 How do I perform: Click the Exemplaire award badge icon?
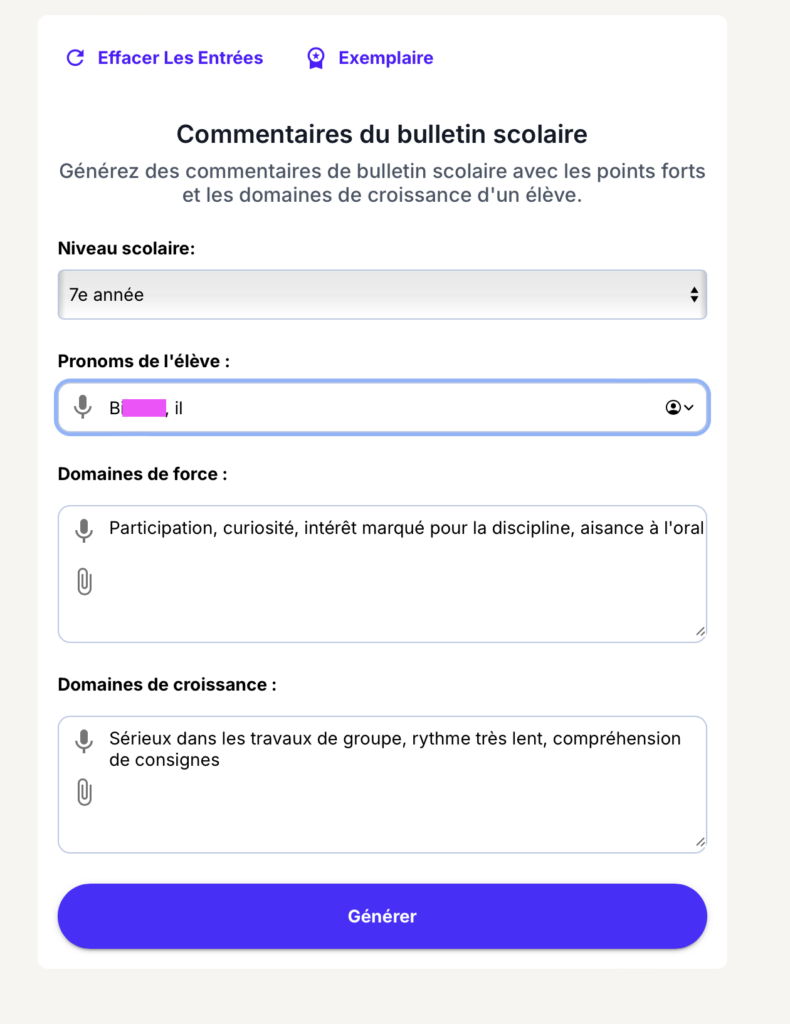click(x=316, y=58)
